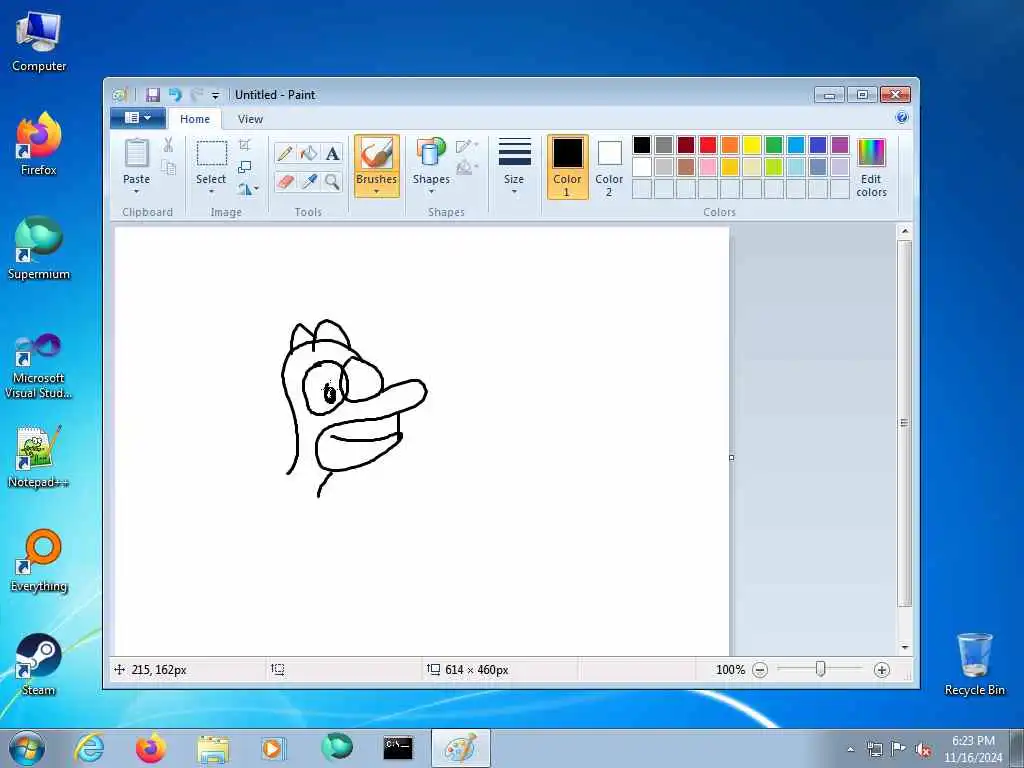Click the zoom slider handle
This screenshot has height=768, width=1024.
[820, 669]
